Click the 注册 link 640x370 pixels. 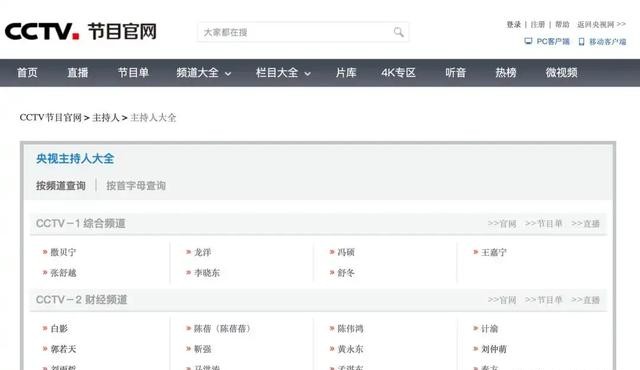pos(538,24)
